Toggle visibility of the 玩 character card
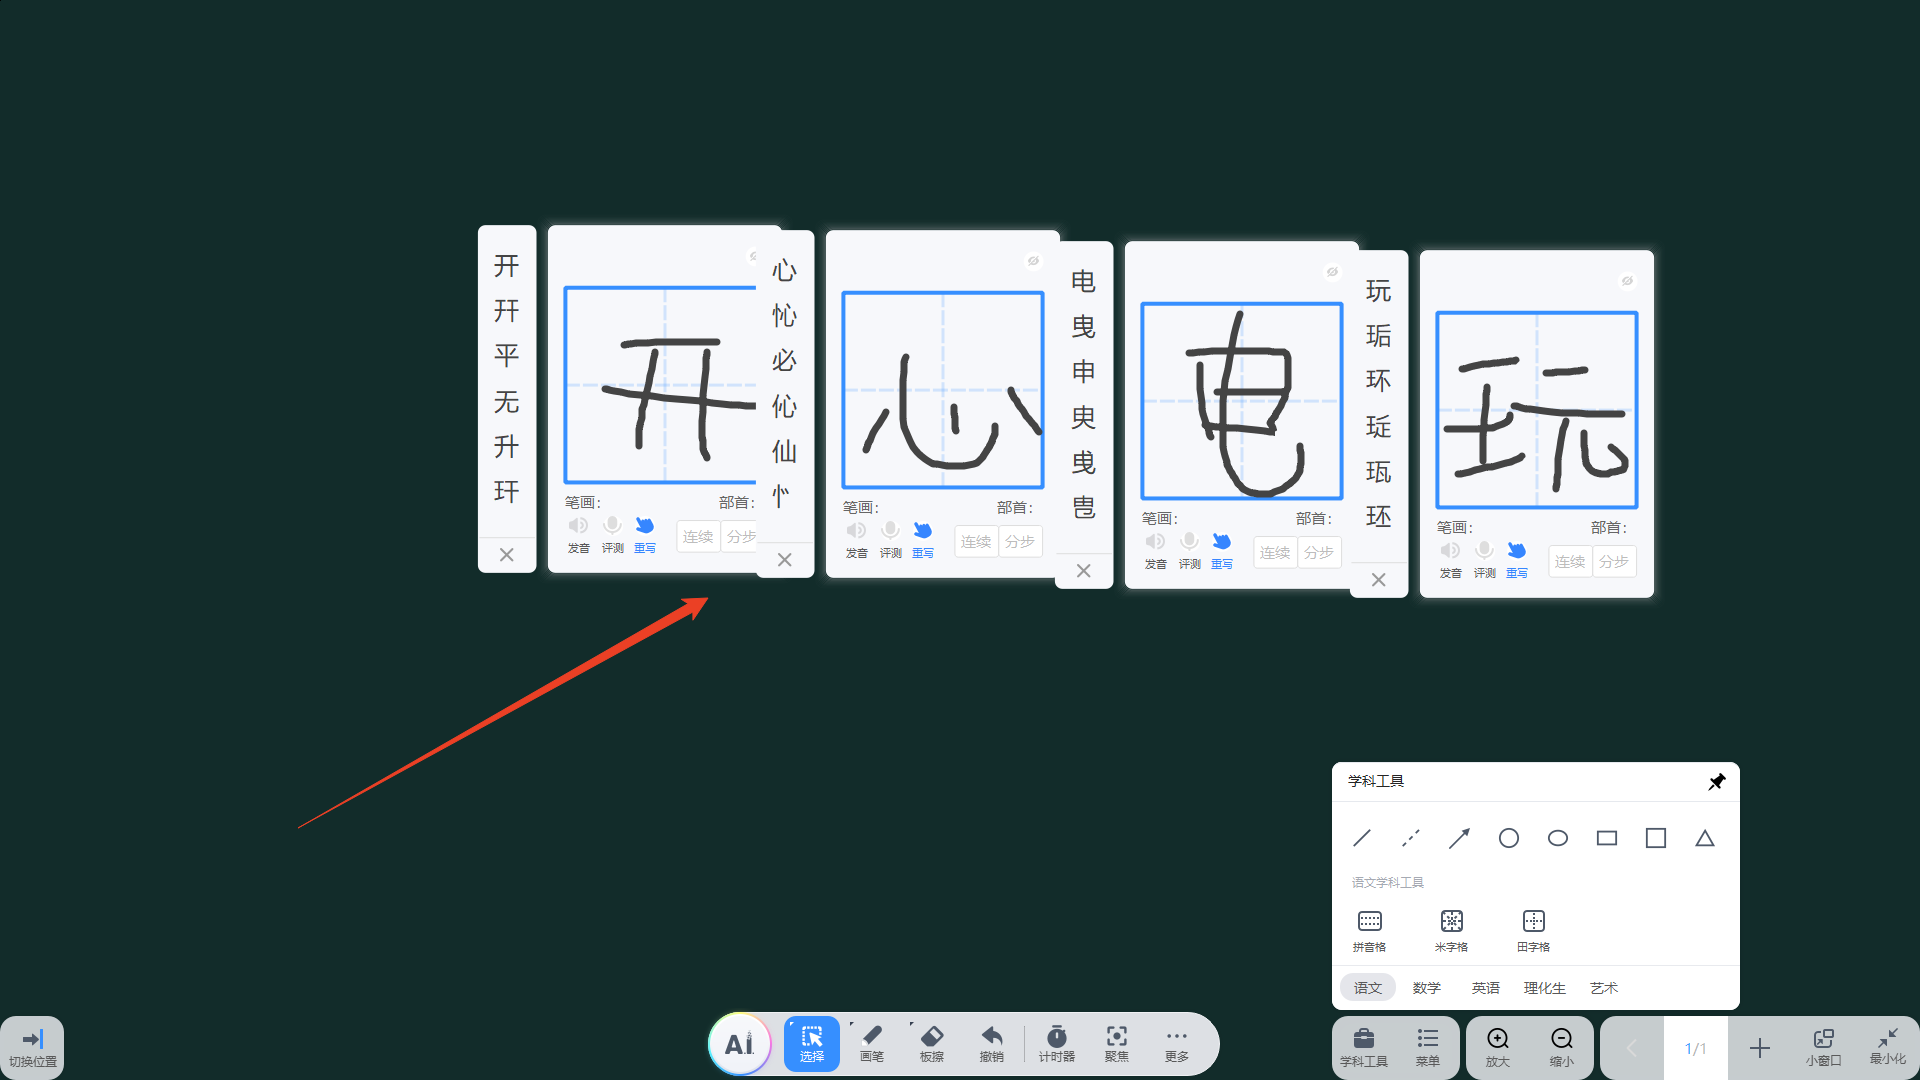 click(1627, 281)
